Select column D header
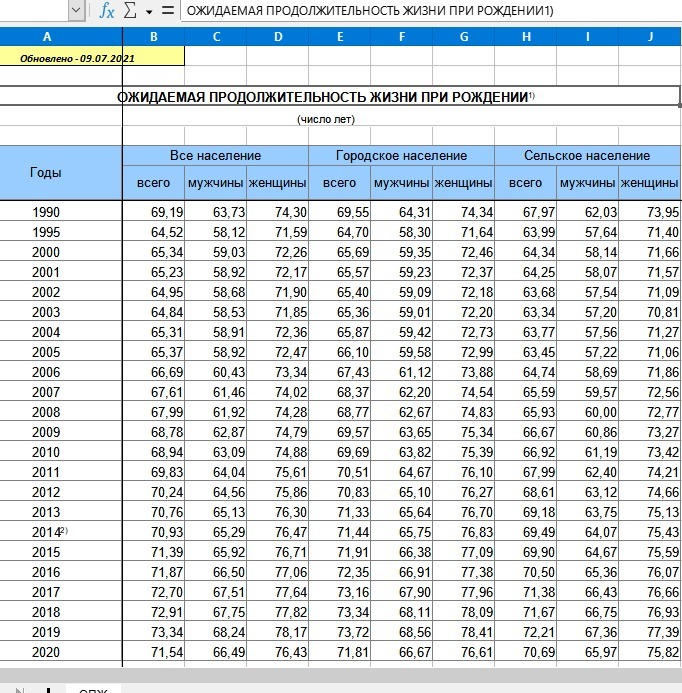Screen dimensions: 682x693 tap(277, 36)
